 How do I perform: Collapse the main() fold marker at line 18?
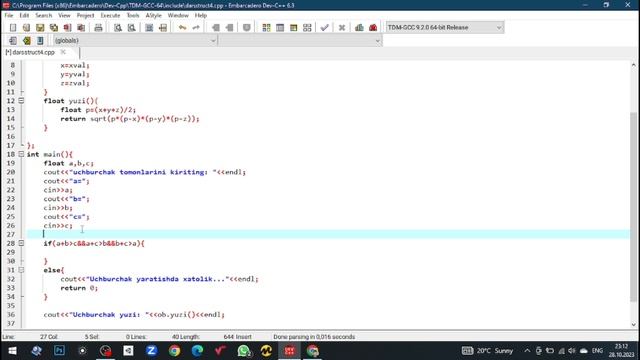[x=21, y=154]
